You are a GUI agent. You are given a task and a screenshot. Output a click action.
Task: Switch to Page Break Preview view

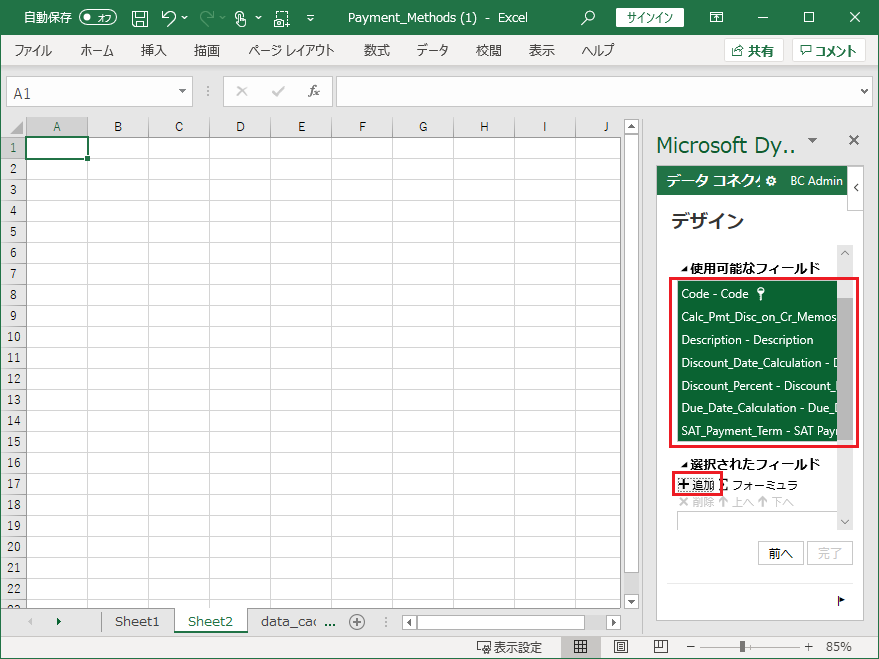tap(661, 647)
